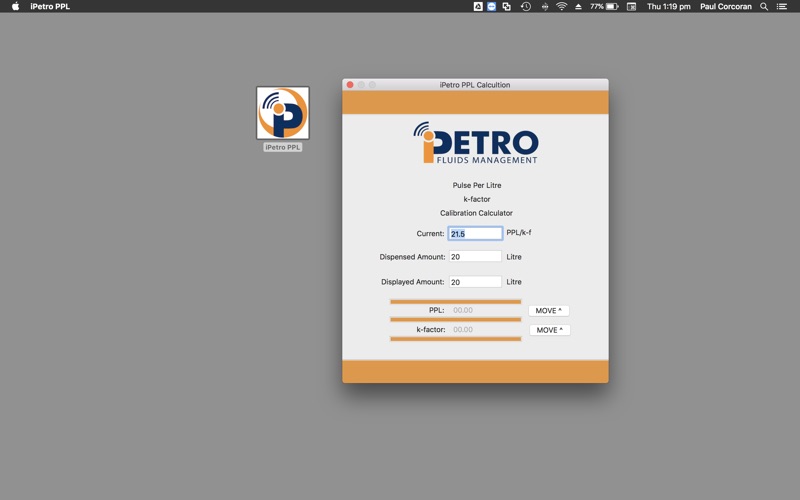This screenshot has width=800, height=500.
Task: Click the "Calibration Calculator" heading text
Action: click(x=476, y=213)
